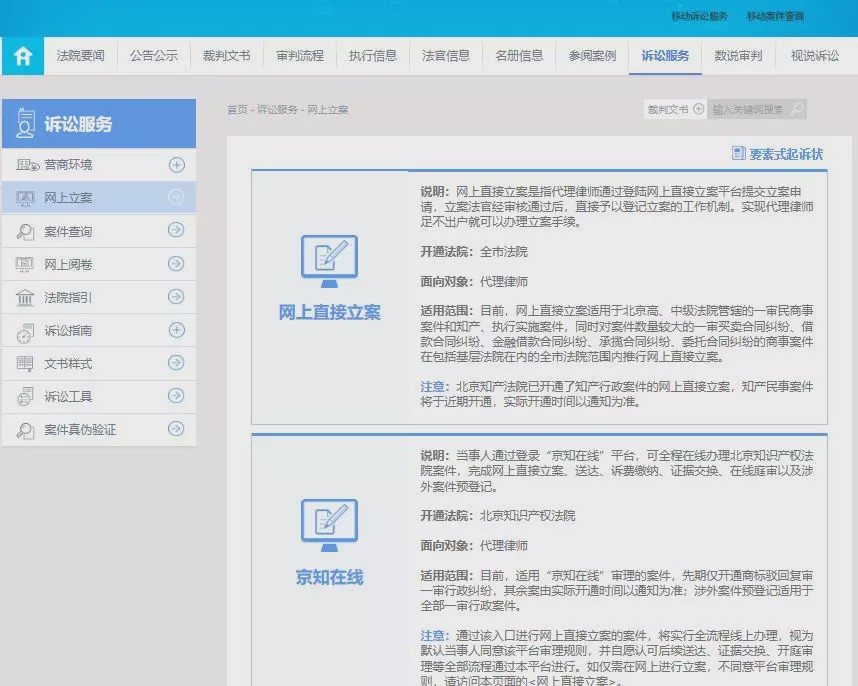Select 案件真伪验证 in the sidebar

[80, 430]
